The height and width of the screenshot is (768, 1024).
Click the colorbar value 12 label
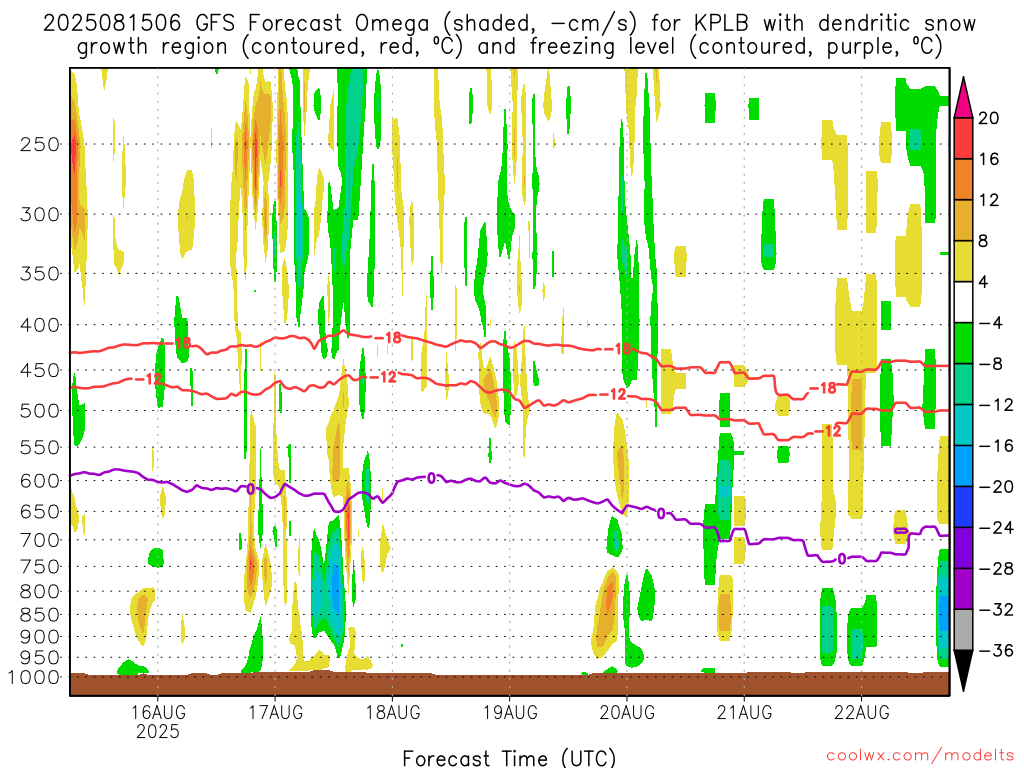(989, 200)
